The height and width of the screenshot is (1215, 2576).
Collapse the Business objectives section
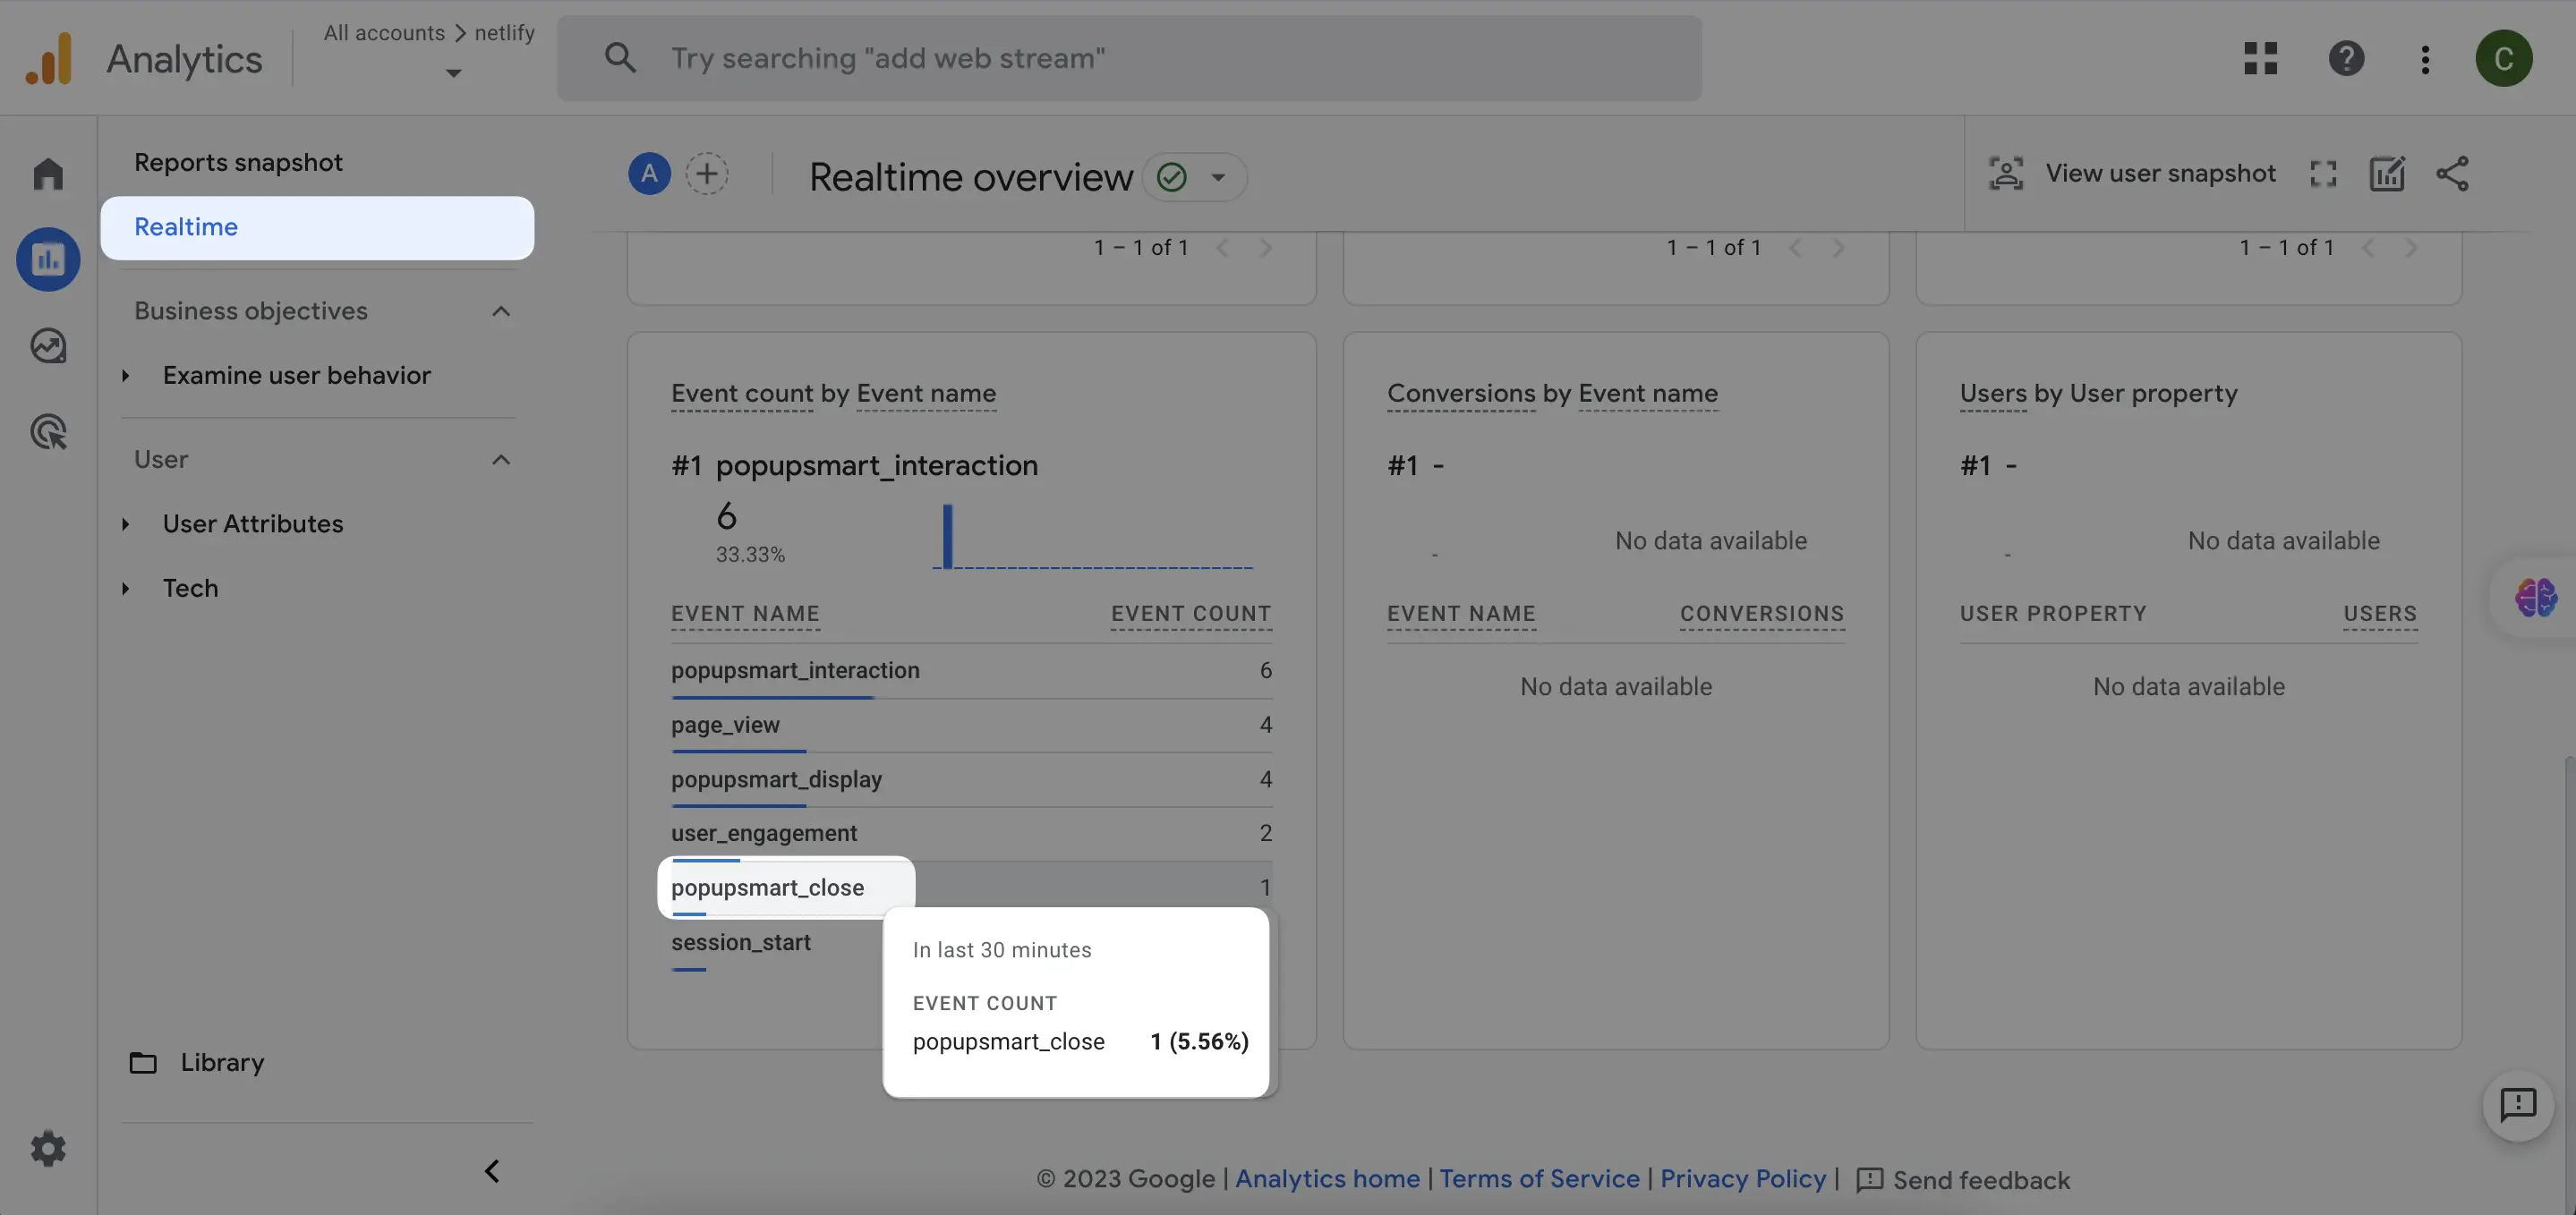click(x=501, y=311)
